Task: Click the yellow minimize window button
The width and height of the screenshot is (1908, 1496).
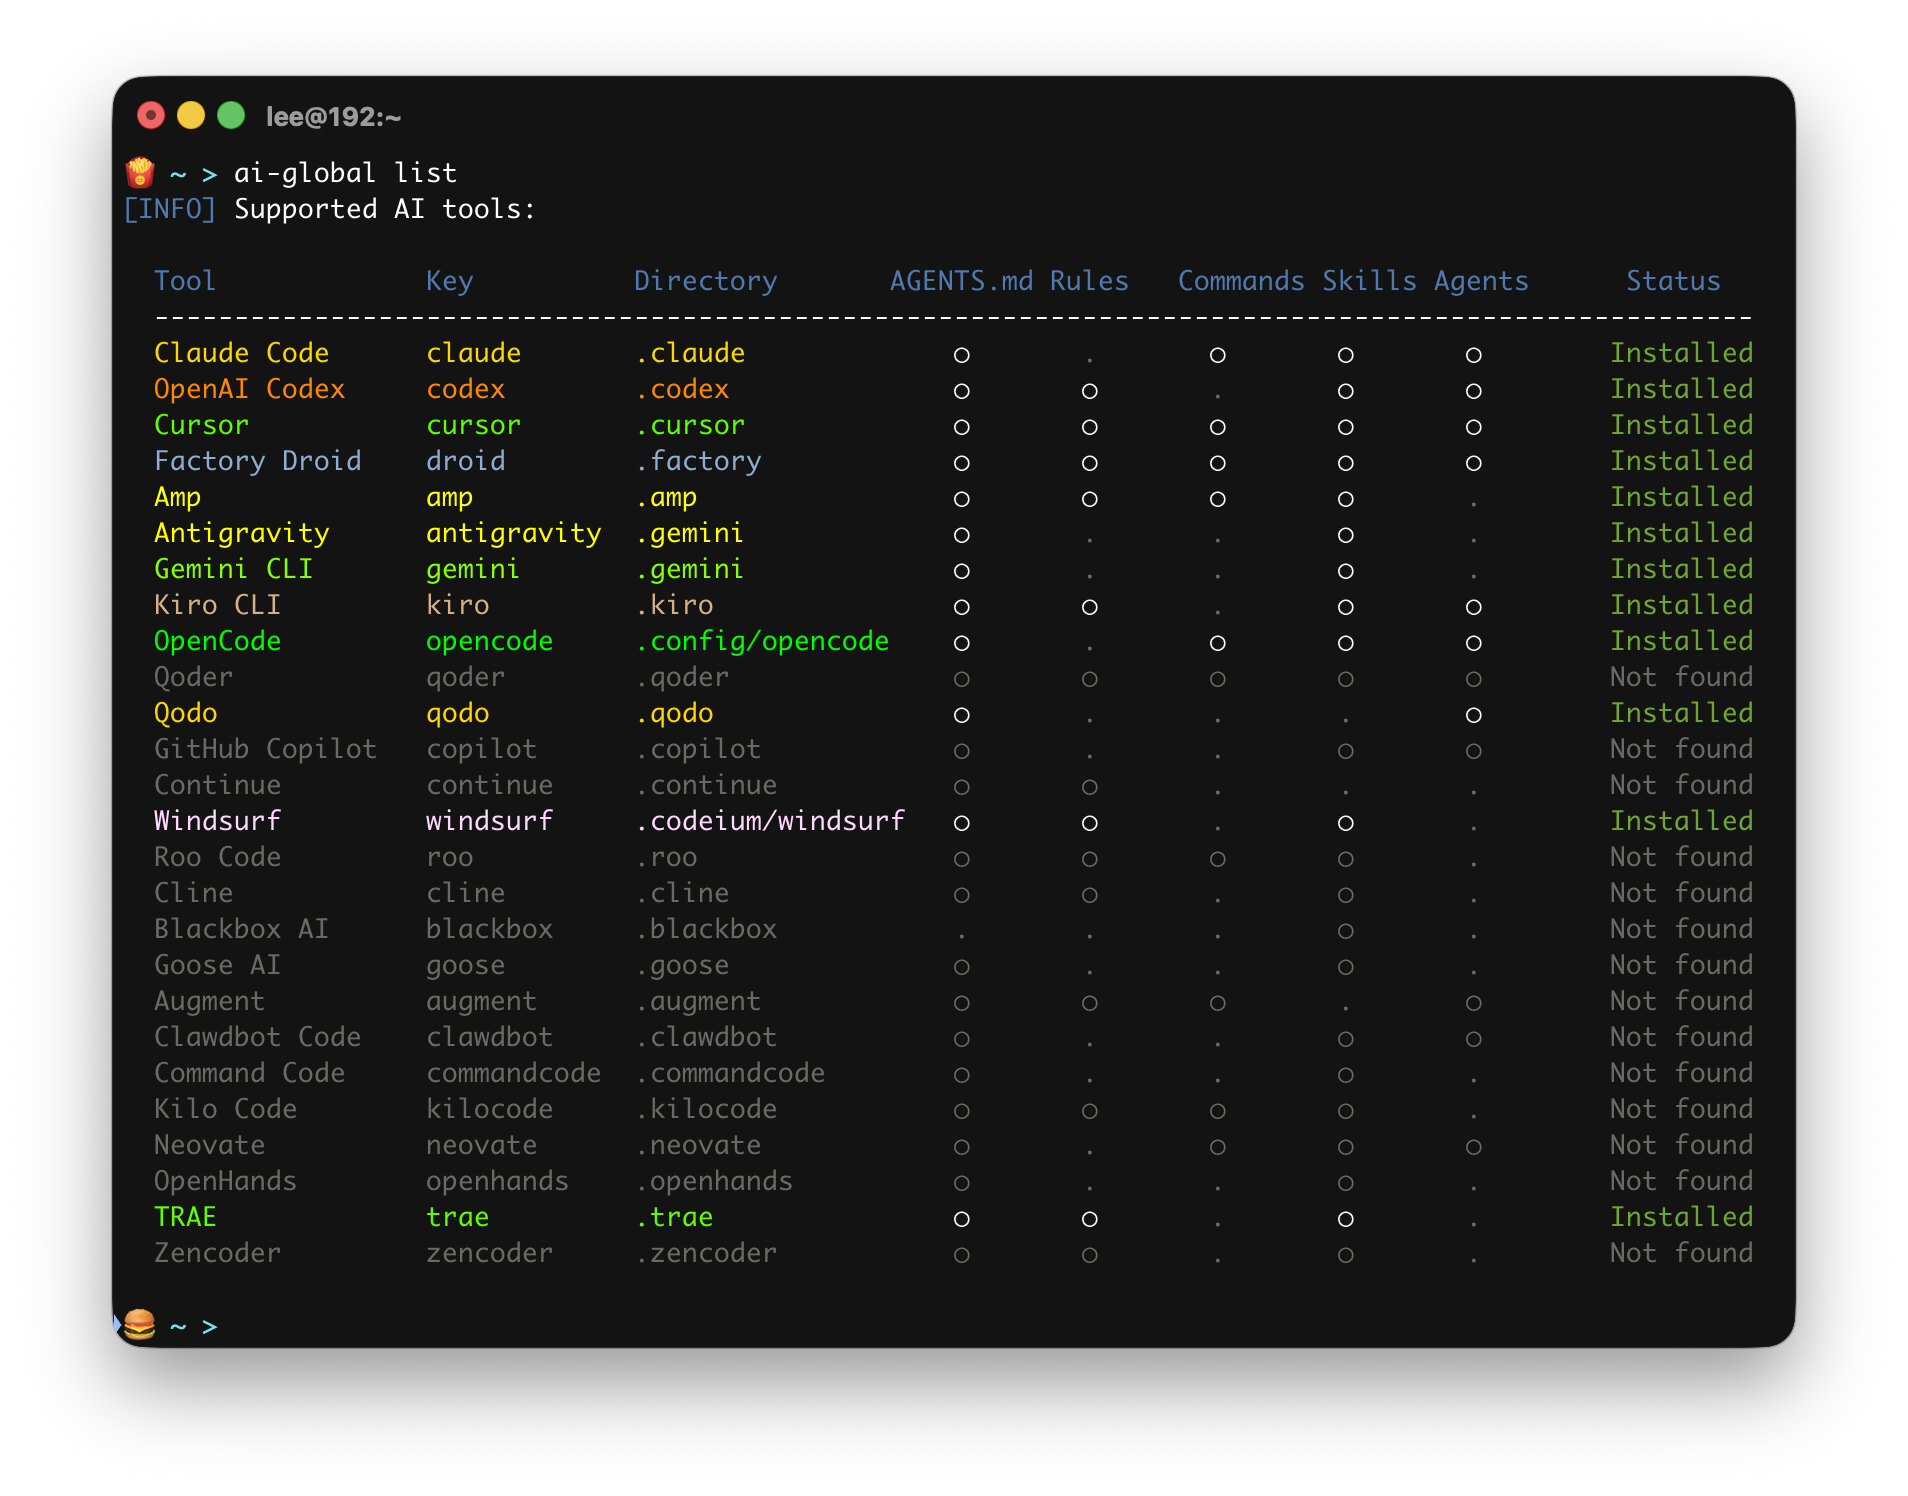Action: 191,116
